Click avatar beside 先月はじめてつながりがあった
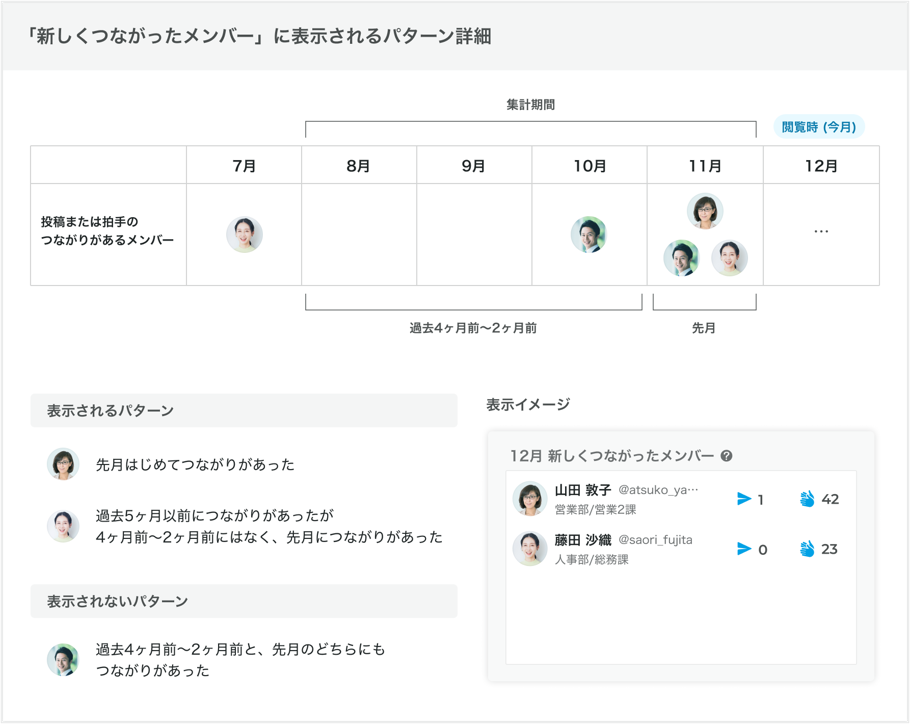The width and height of the screenshot is (910, 724). (x=63, y=464)
